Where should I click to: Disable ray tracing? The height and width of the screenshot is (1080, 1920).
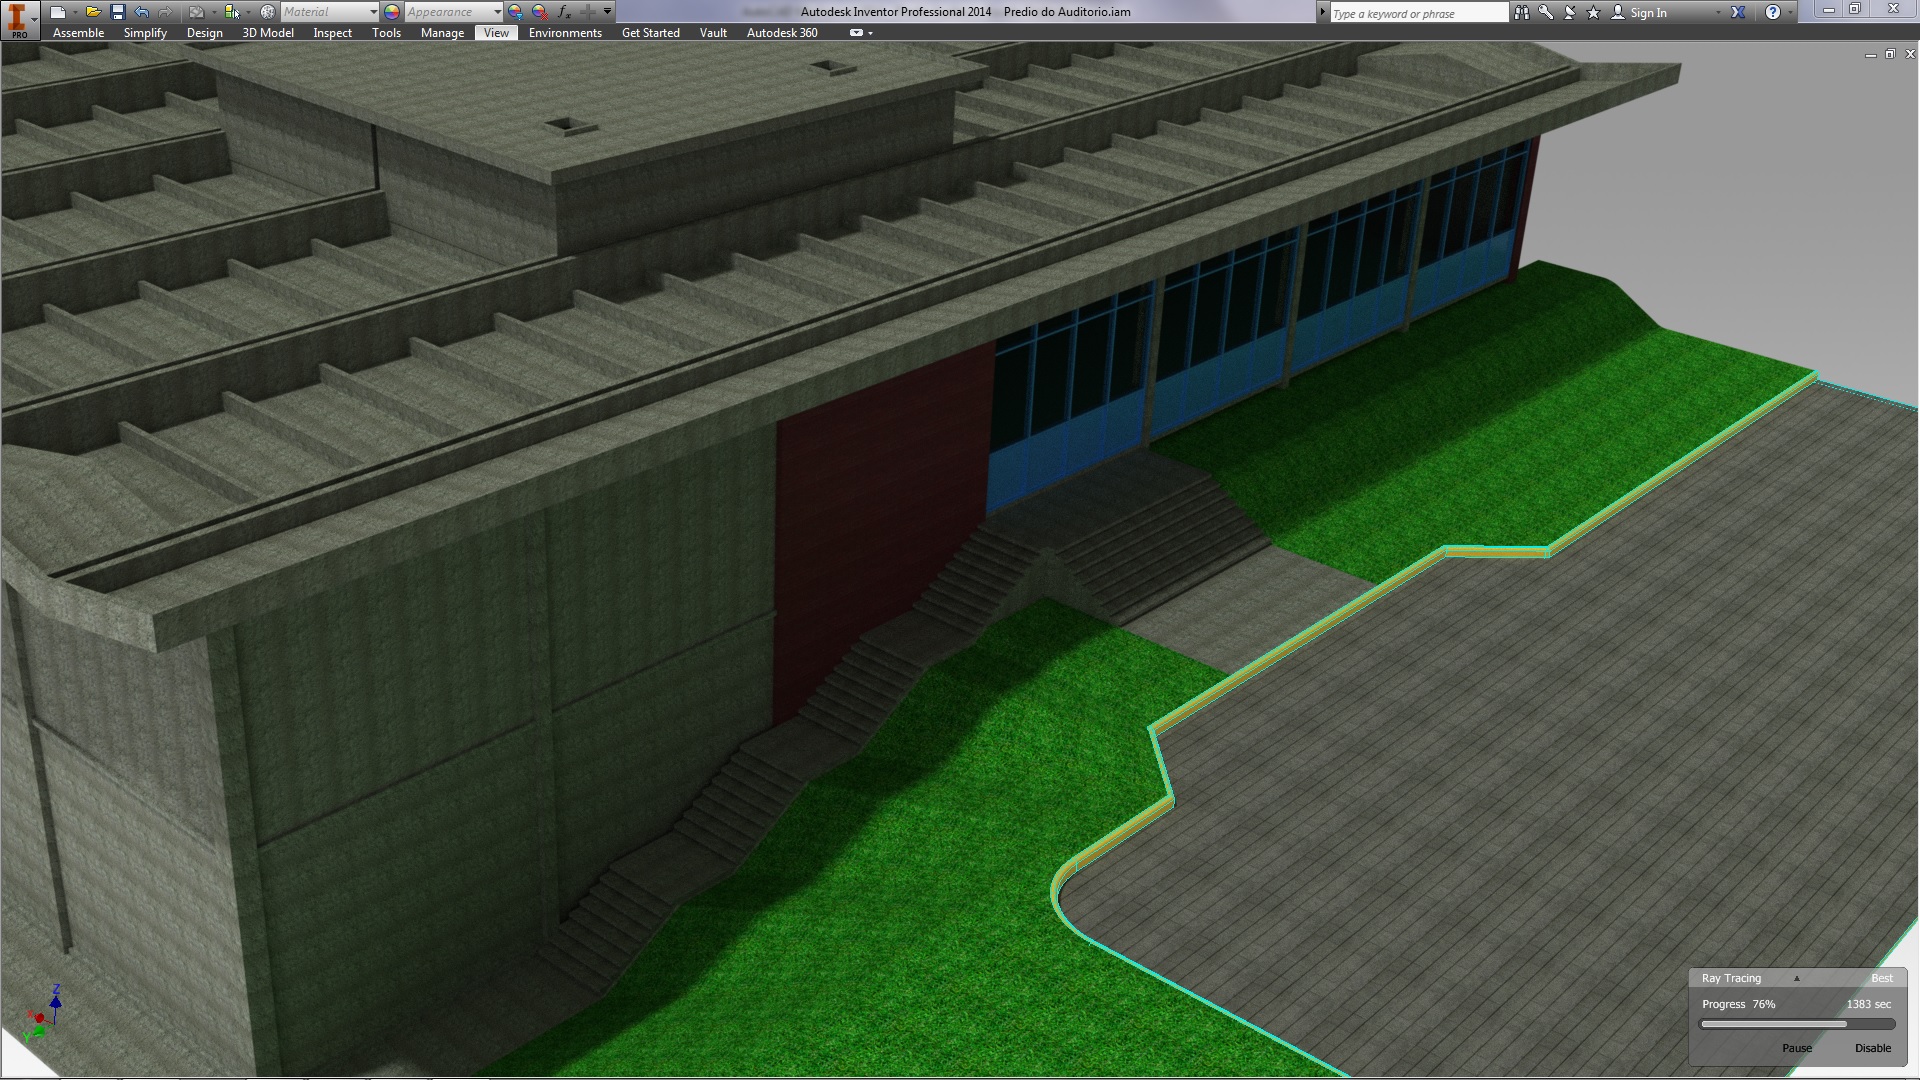[x=1872, y=1048]
